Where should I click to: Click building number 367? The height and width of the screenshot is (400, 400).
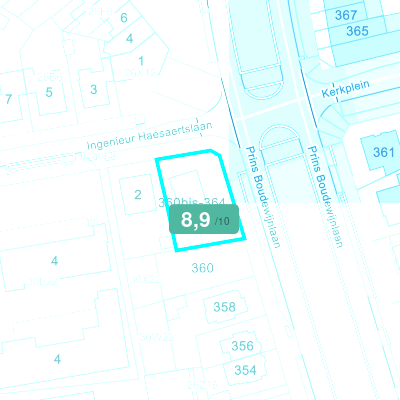[346, 15]
